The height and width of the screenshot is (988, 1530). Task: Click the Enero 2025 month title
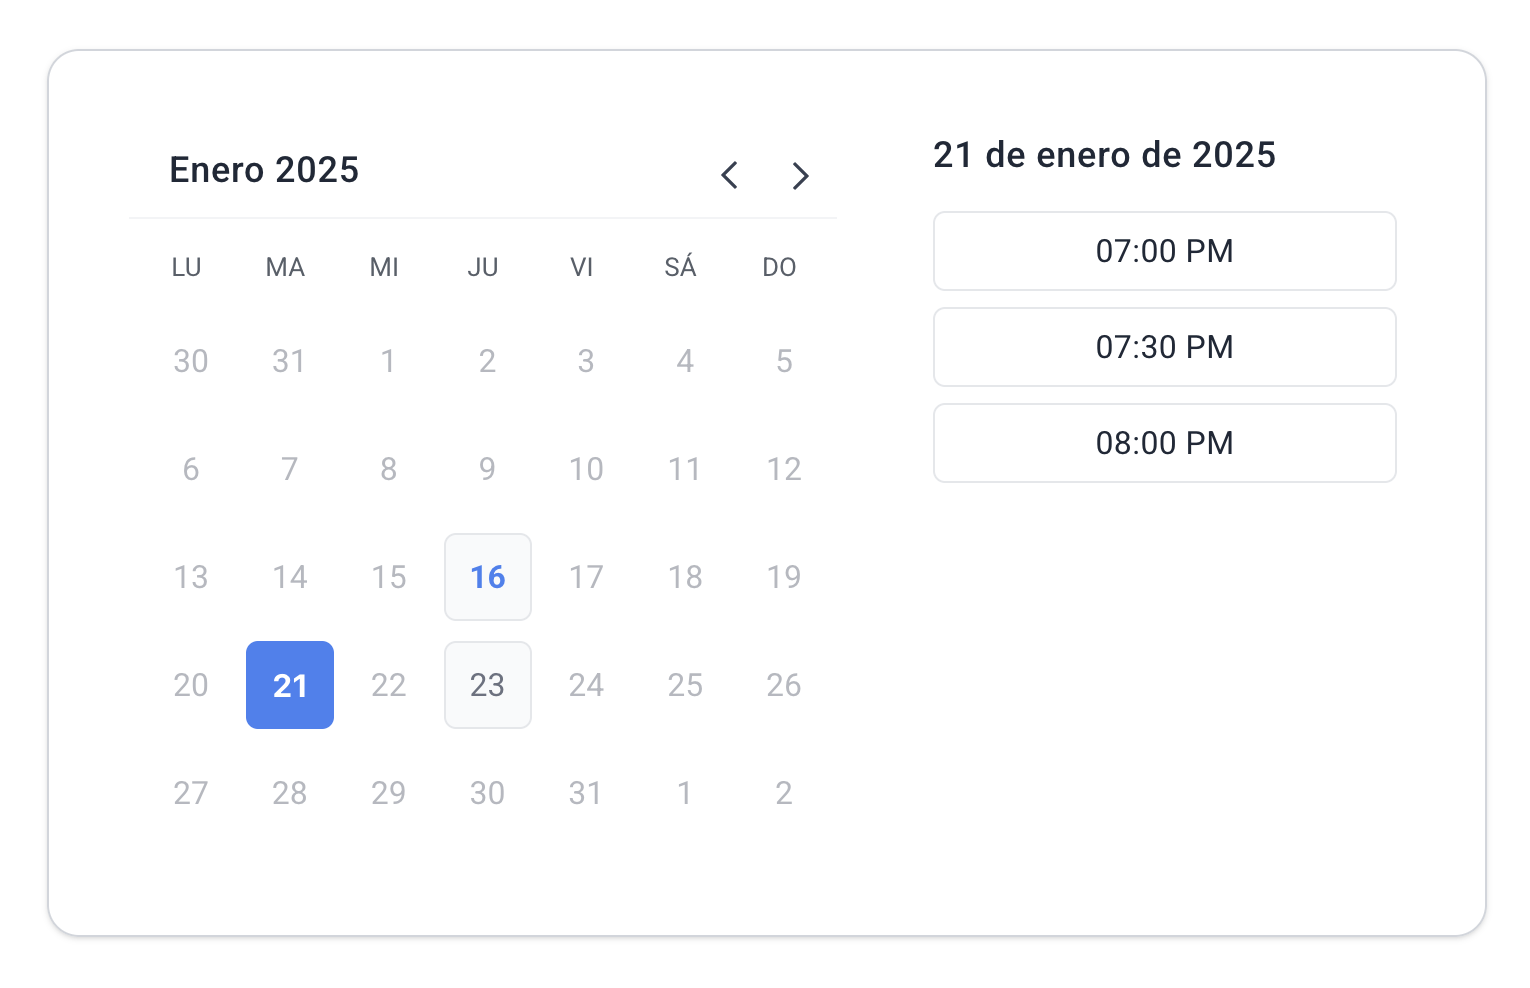click(x=264, y=170)
